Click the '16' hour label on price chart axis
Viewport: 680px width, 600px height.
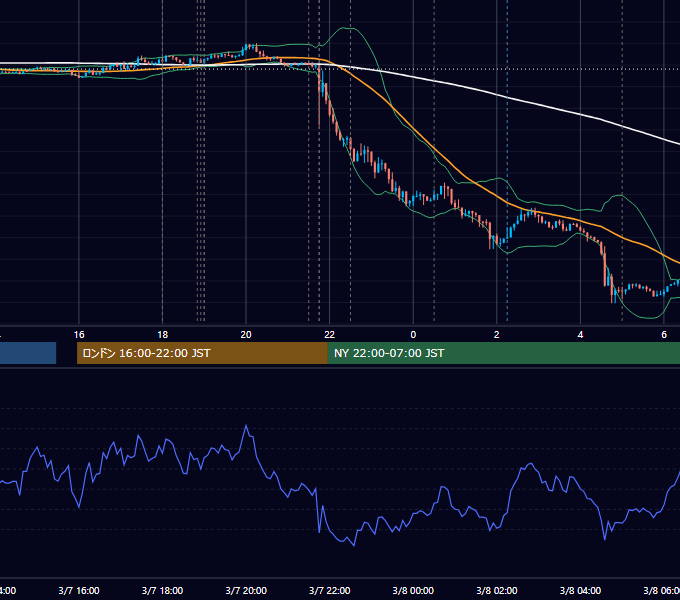79,334
